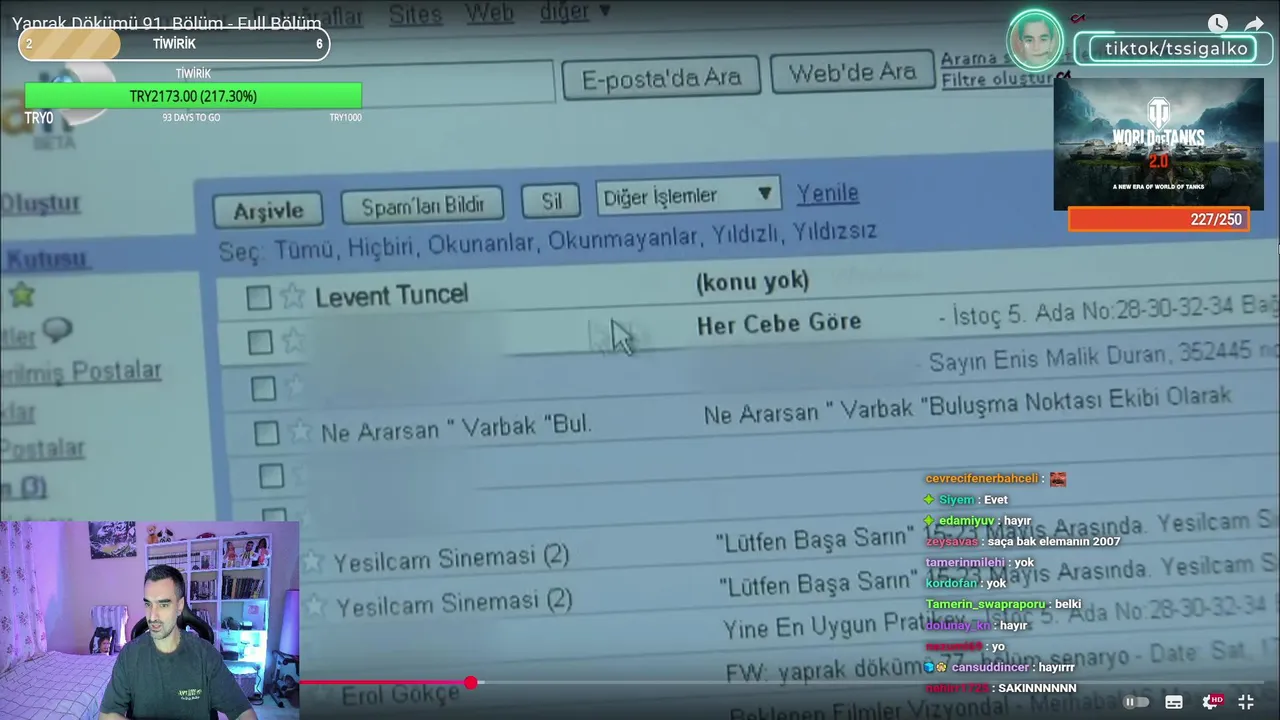
Task: Click the green TRY2173.00 donation progress bar
Action: (x=193, y=96)
